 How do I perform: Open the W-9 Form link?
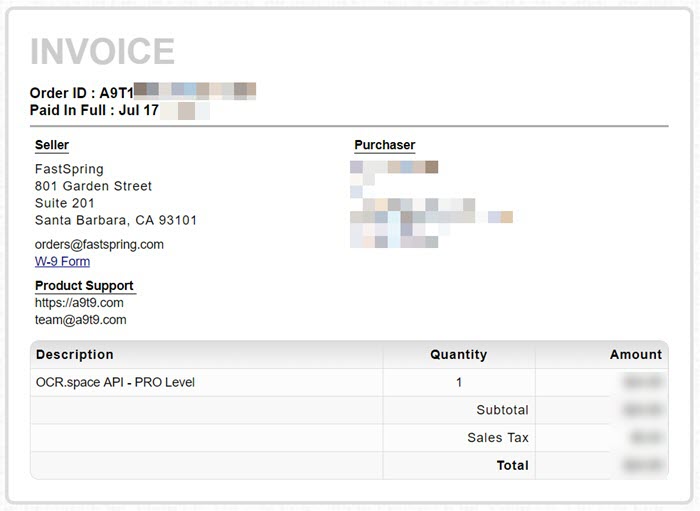pyautogui.click(x=62, y=262)
